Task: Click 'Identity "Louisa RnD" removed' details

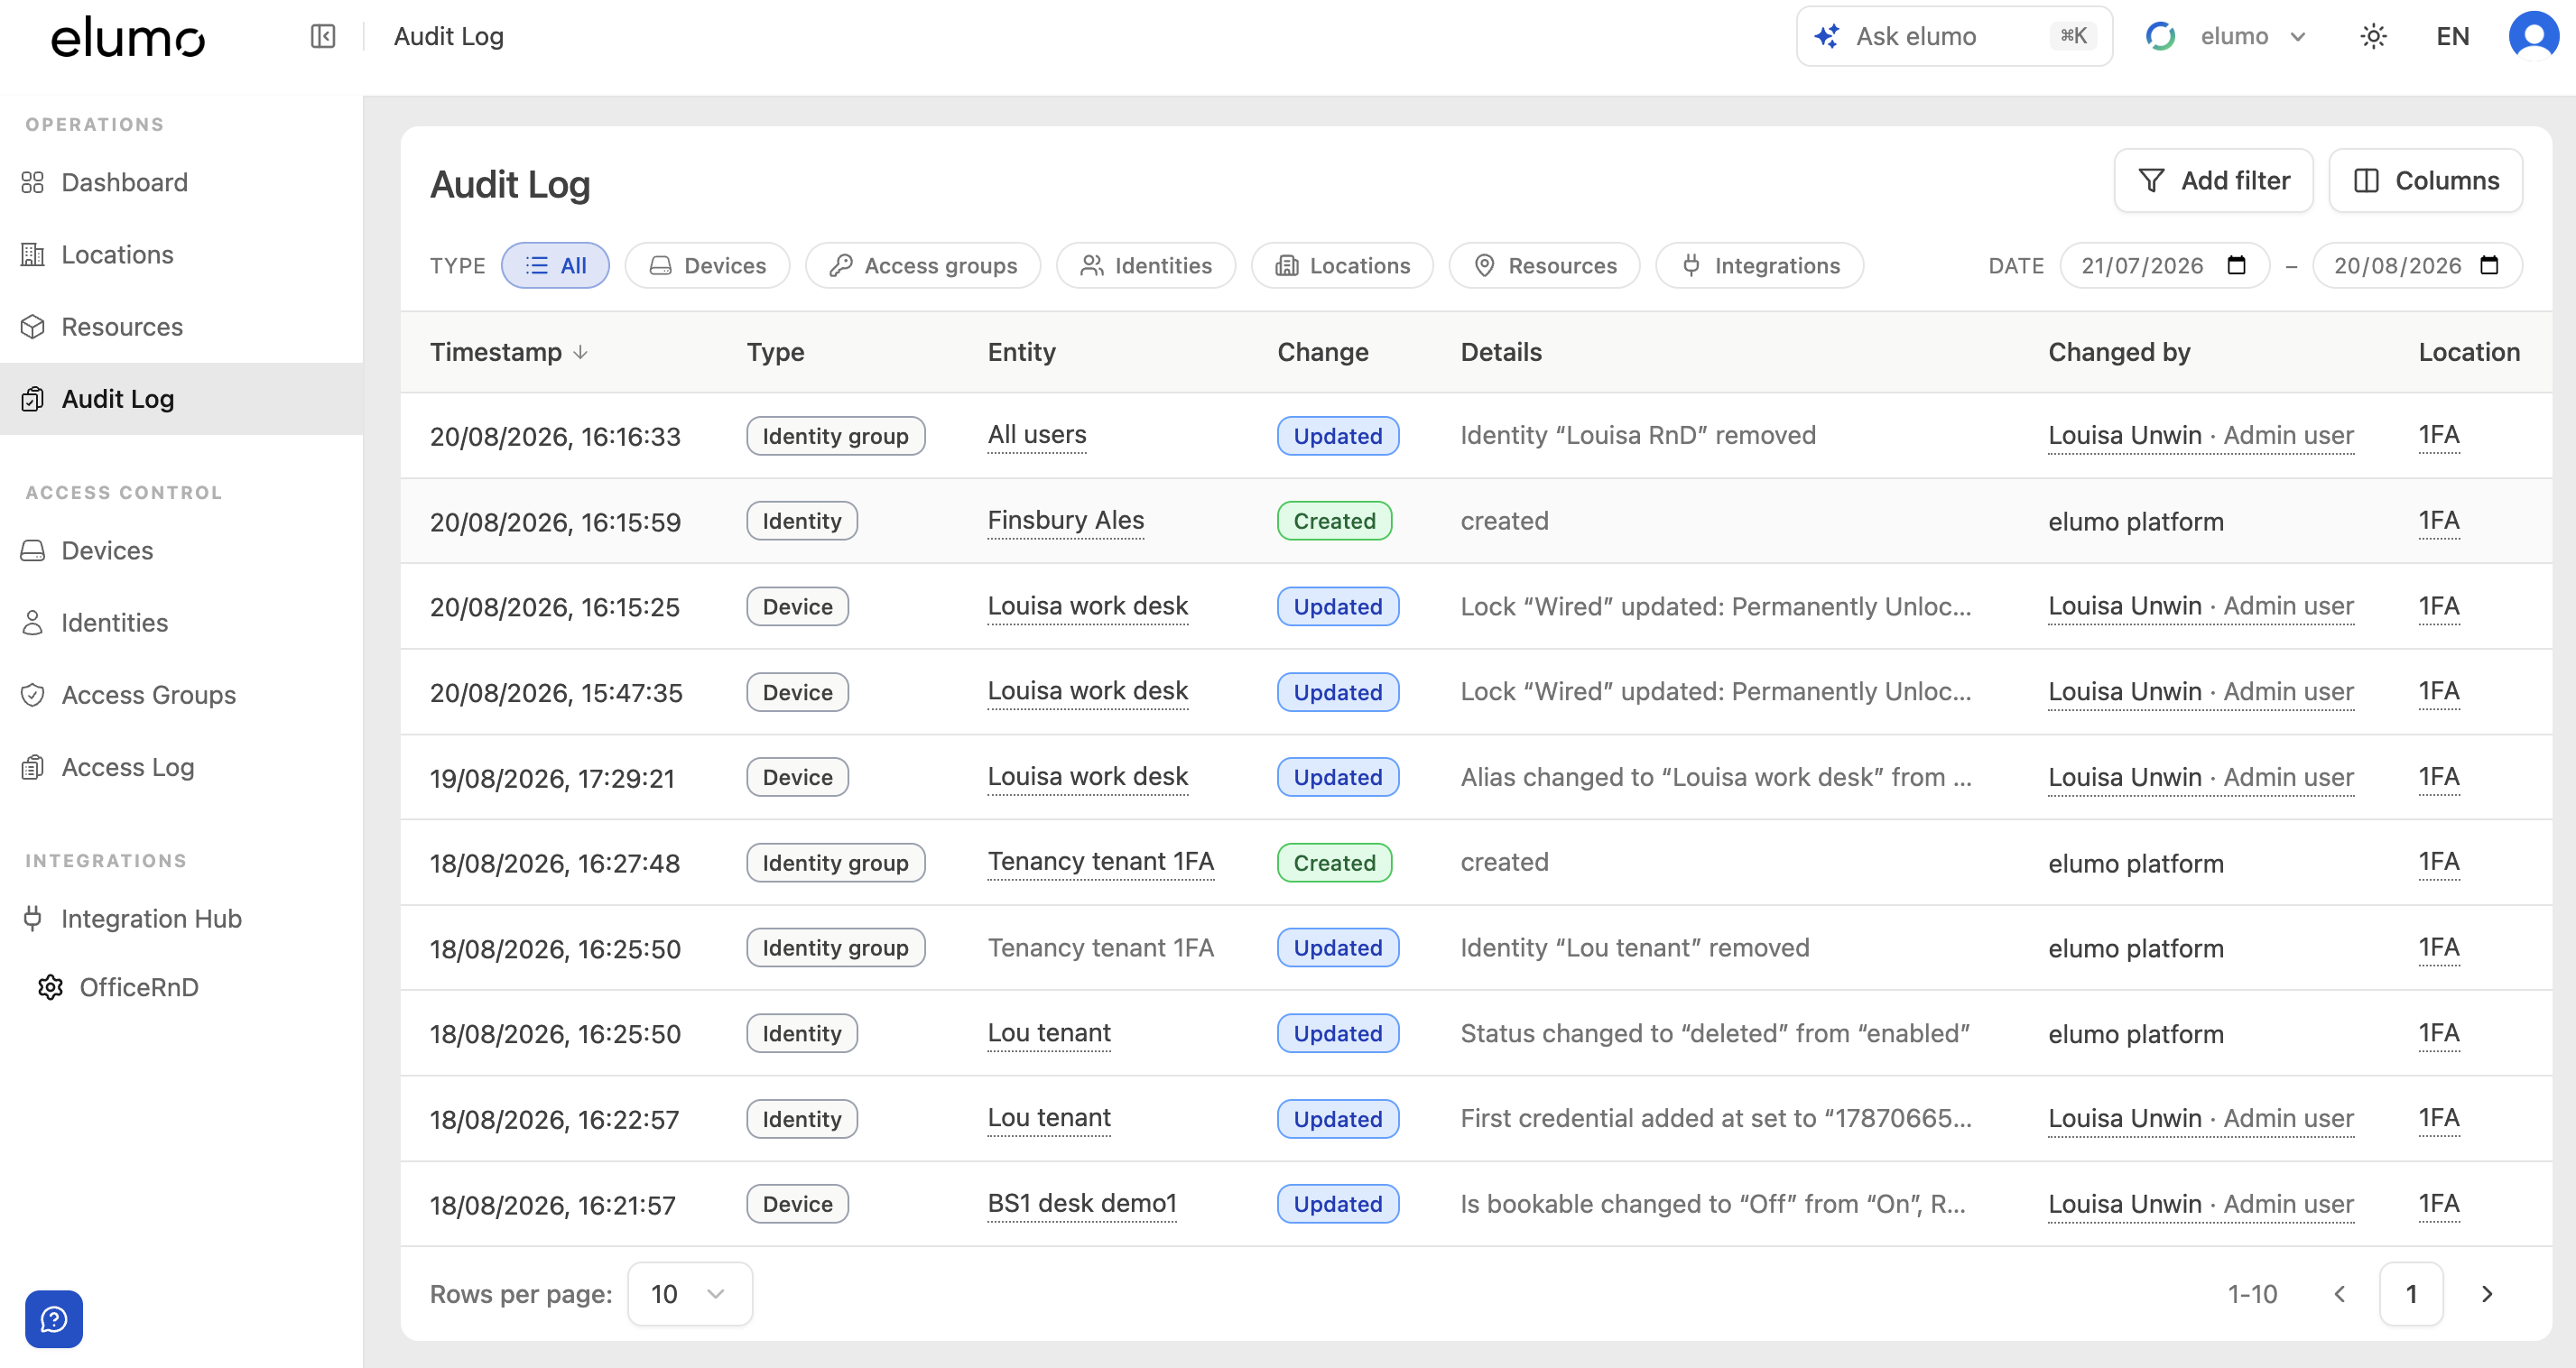Action: [x=1638, y=435]
